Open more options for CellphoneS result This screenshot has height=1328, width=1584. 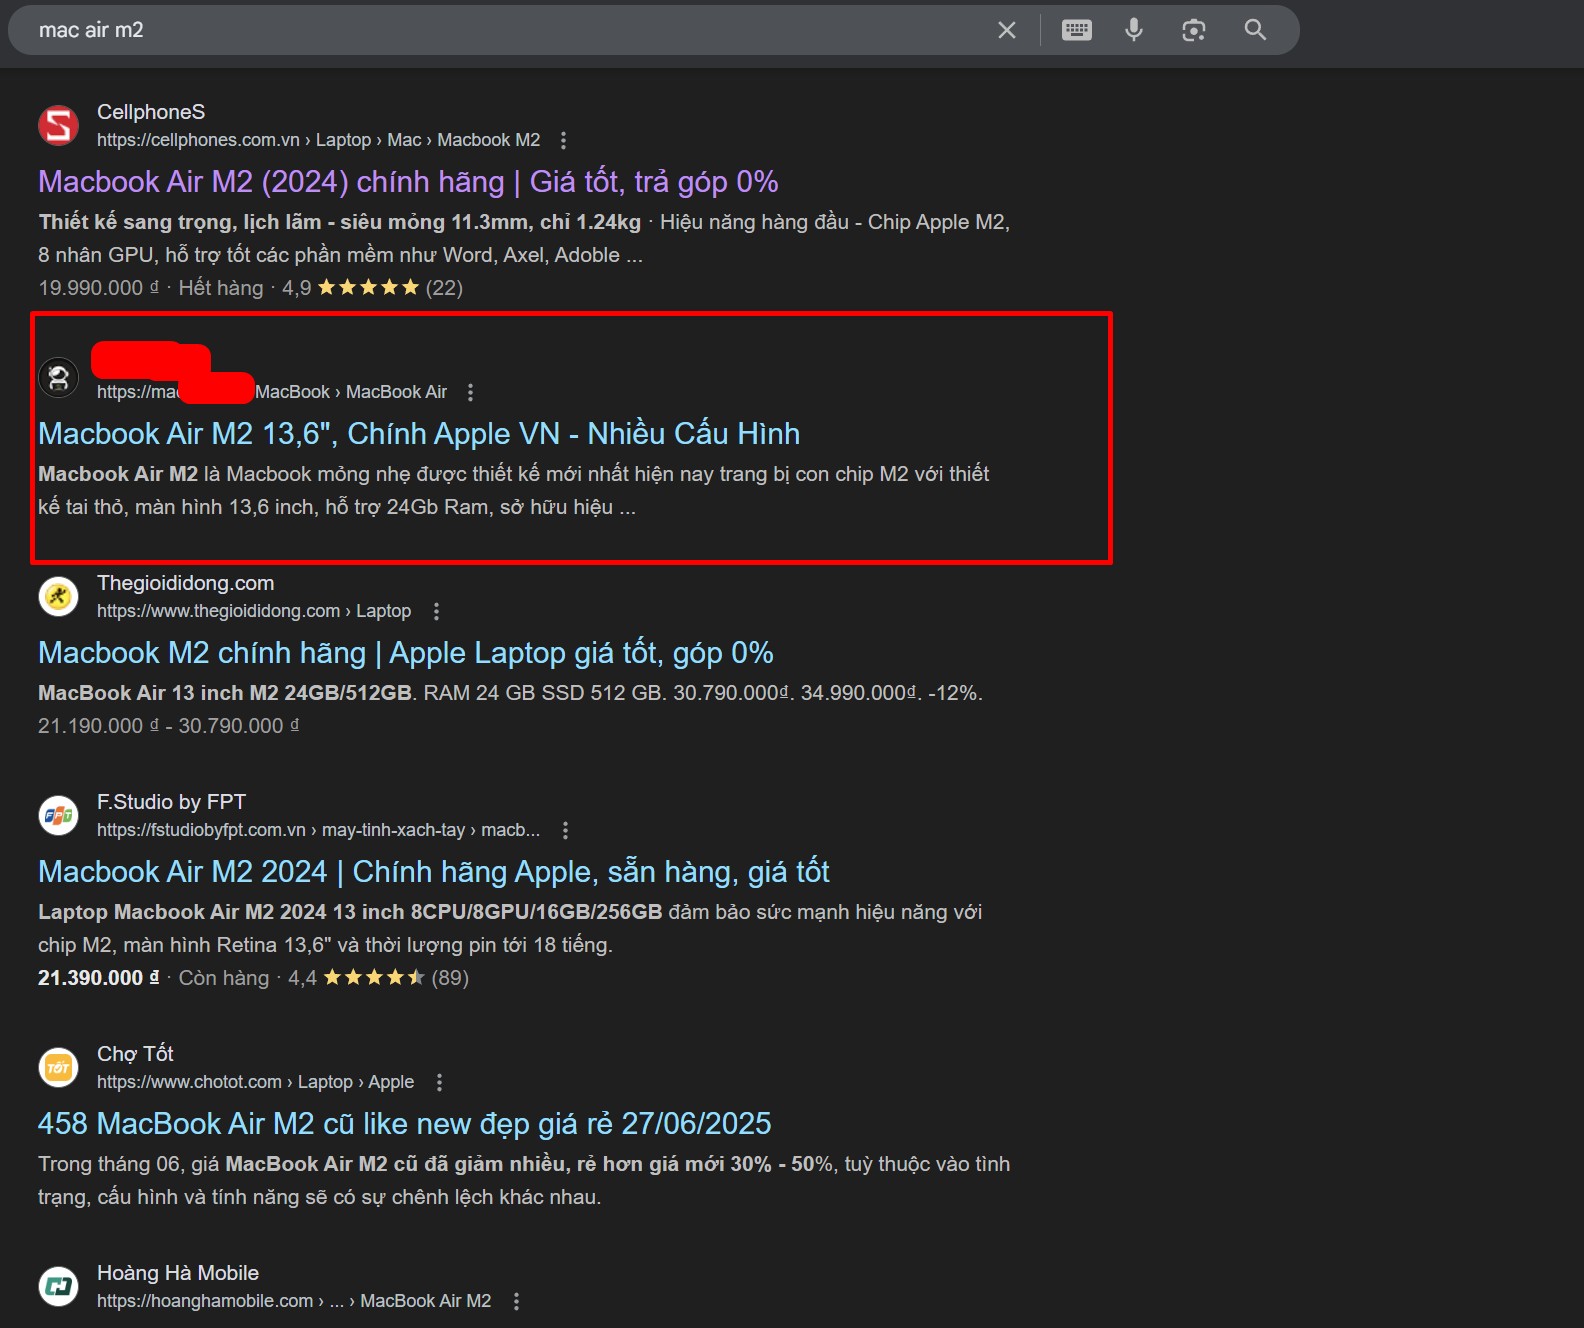click(x=563, y=140)
